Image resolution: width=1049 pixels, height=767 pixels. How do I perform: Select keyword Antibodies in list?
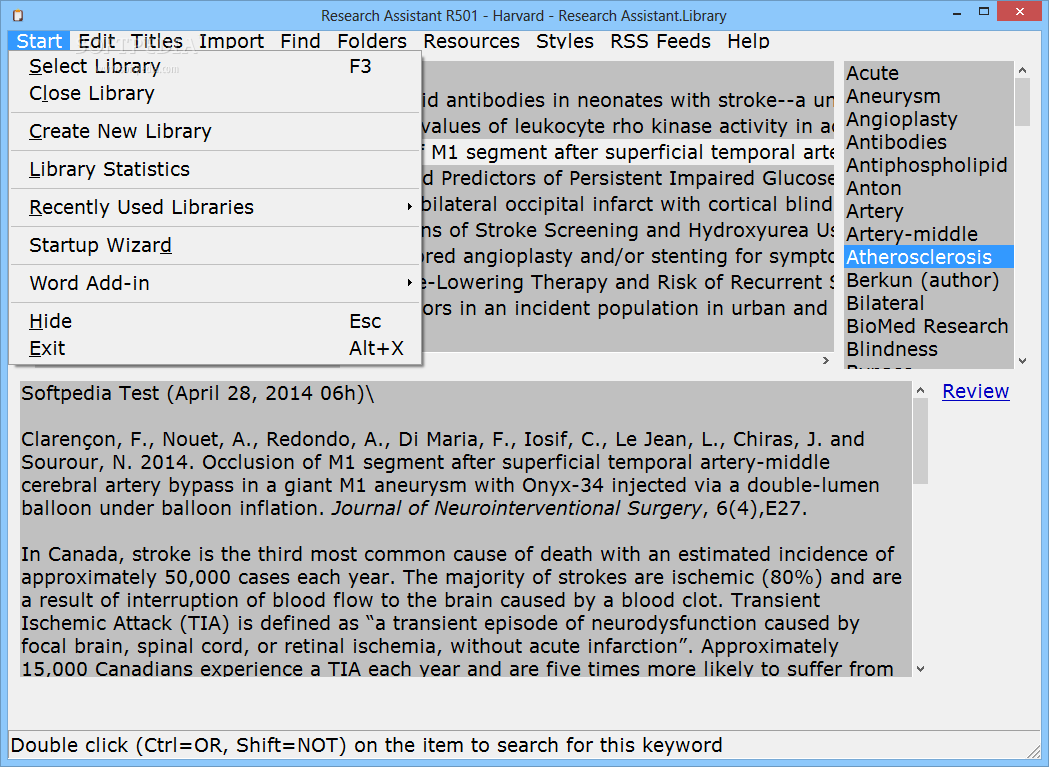coord(929,142)
